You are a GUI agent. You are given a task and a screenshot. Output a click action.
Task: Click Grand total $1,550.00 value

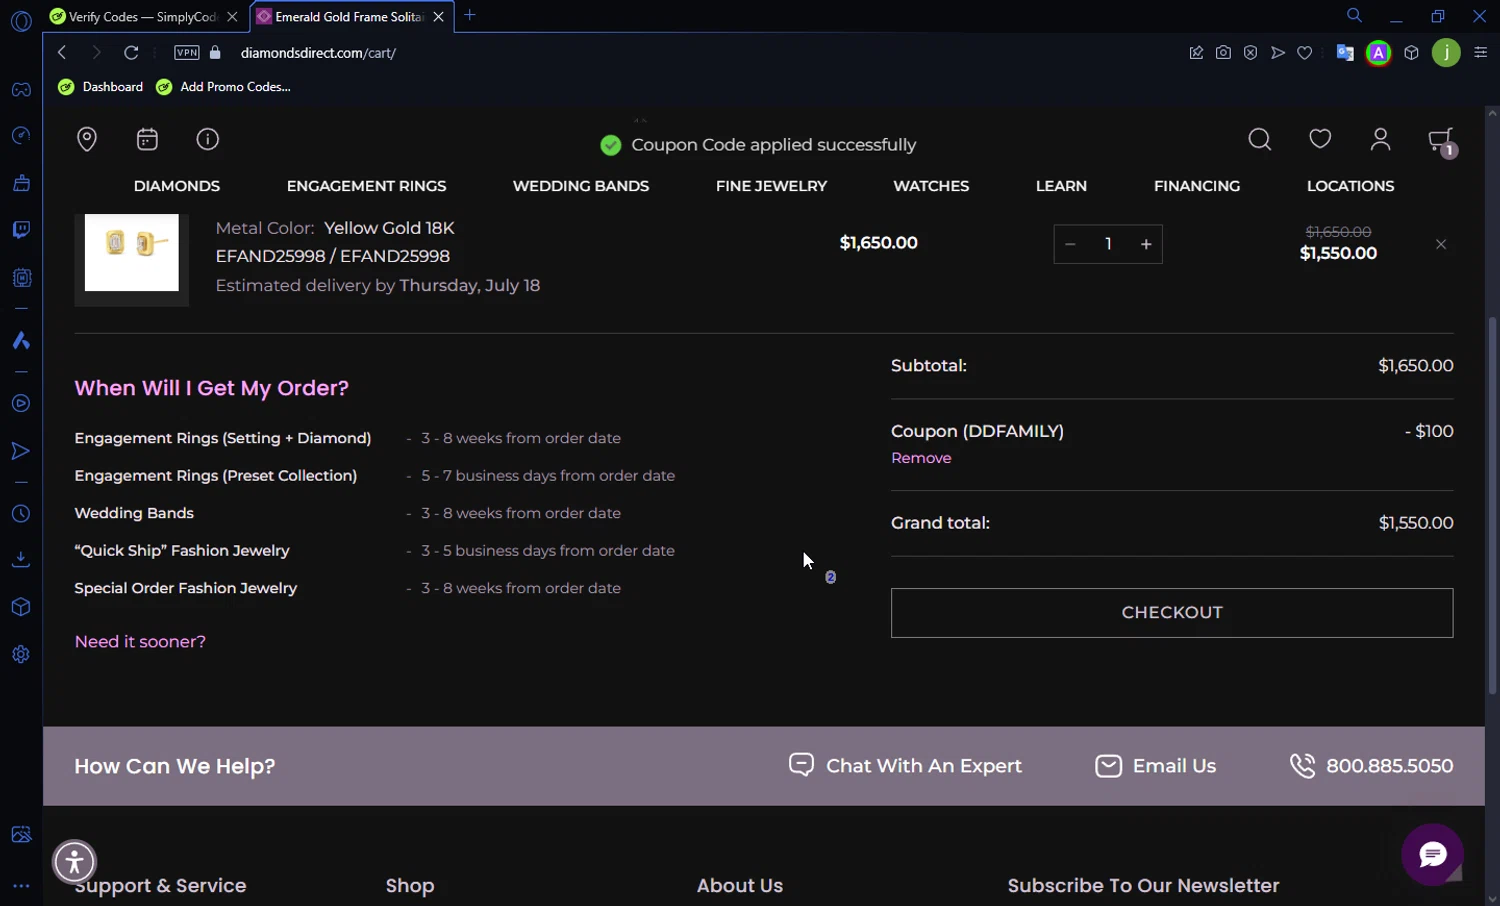point(1416,523)
